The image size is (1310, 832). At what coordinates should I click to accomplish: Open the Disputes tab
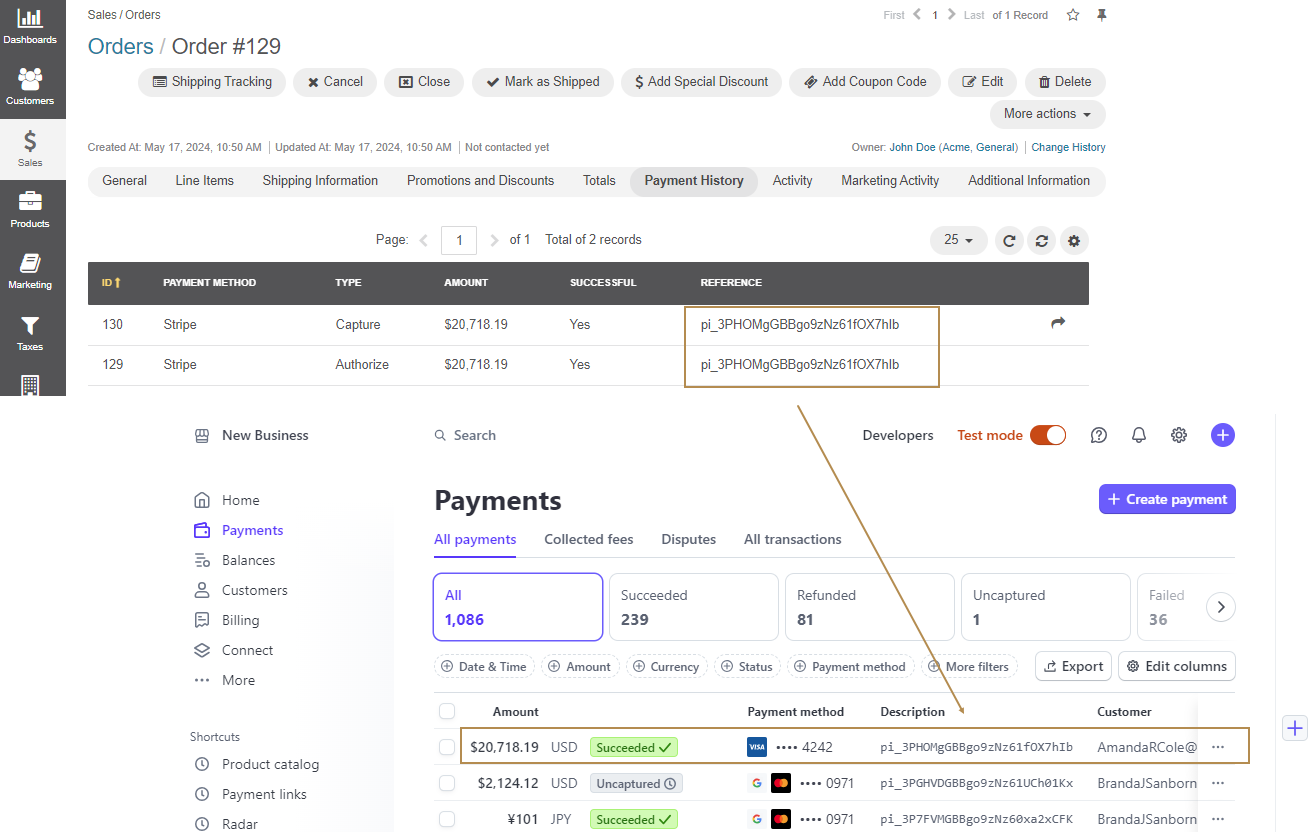688,539
